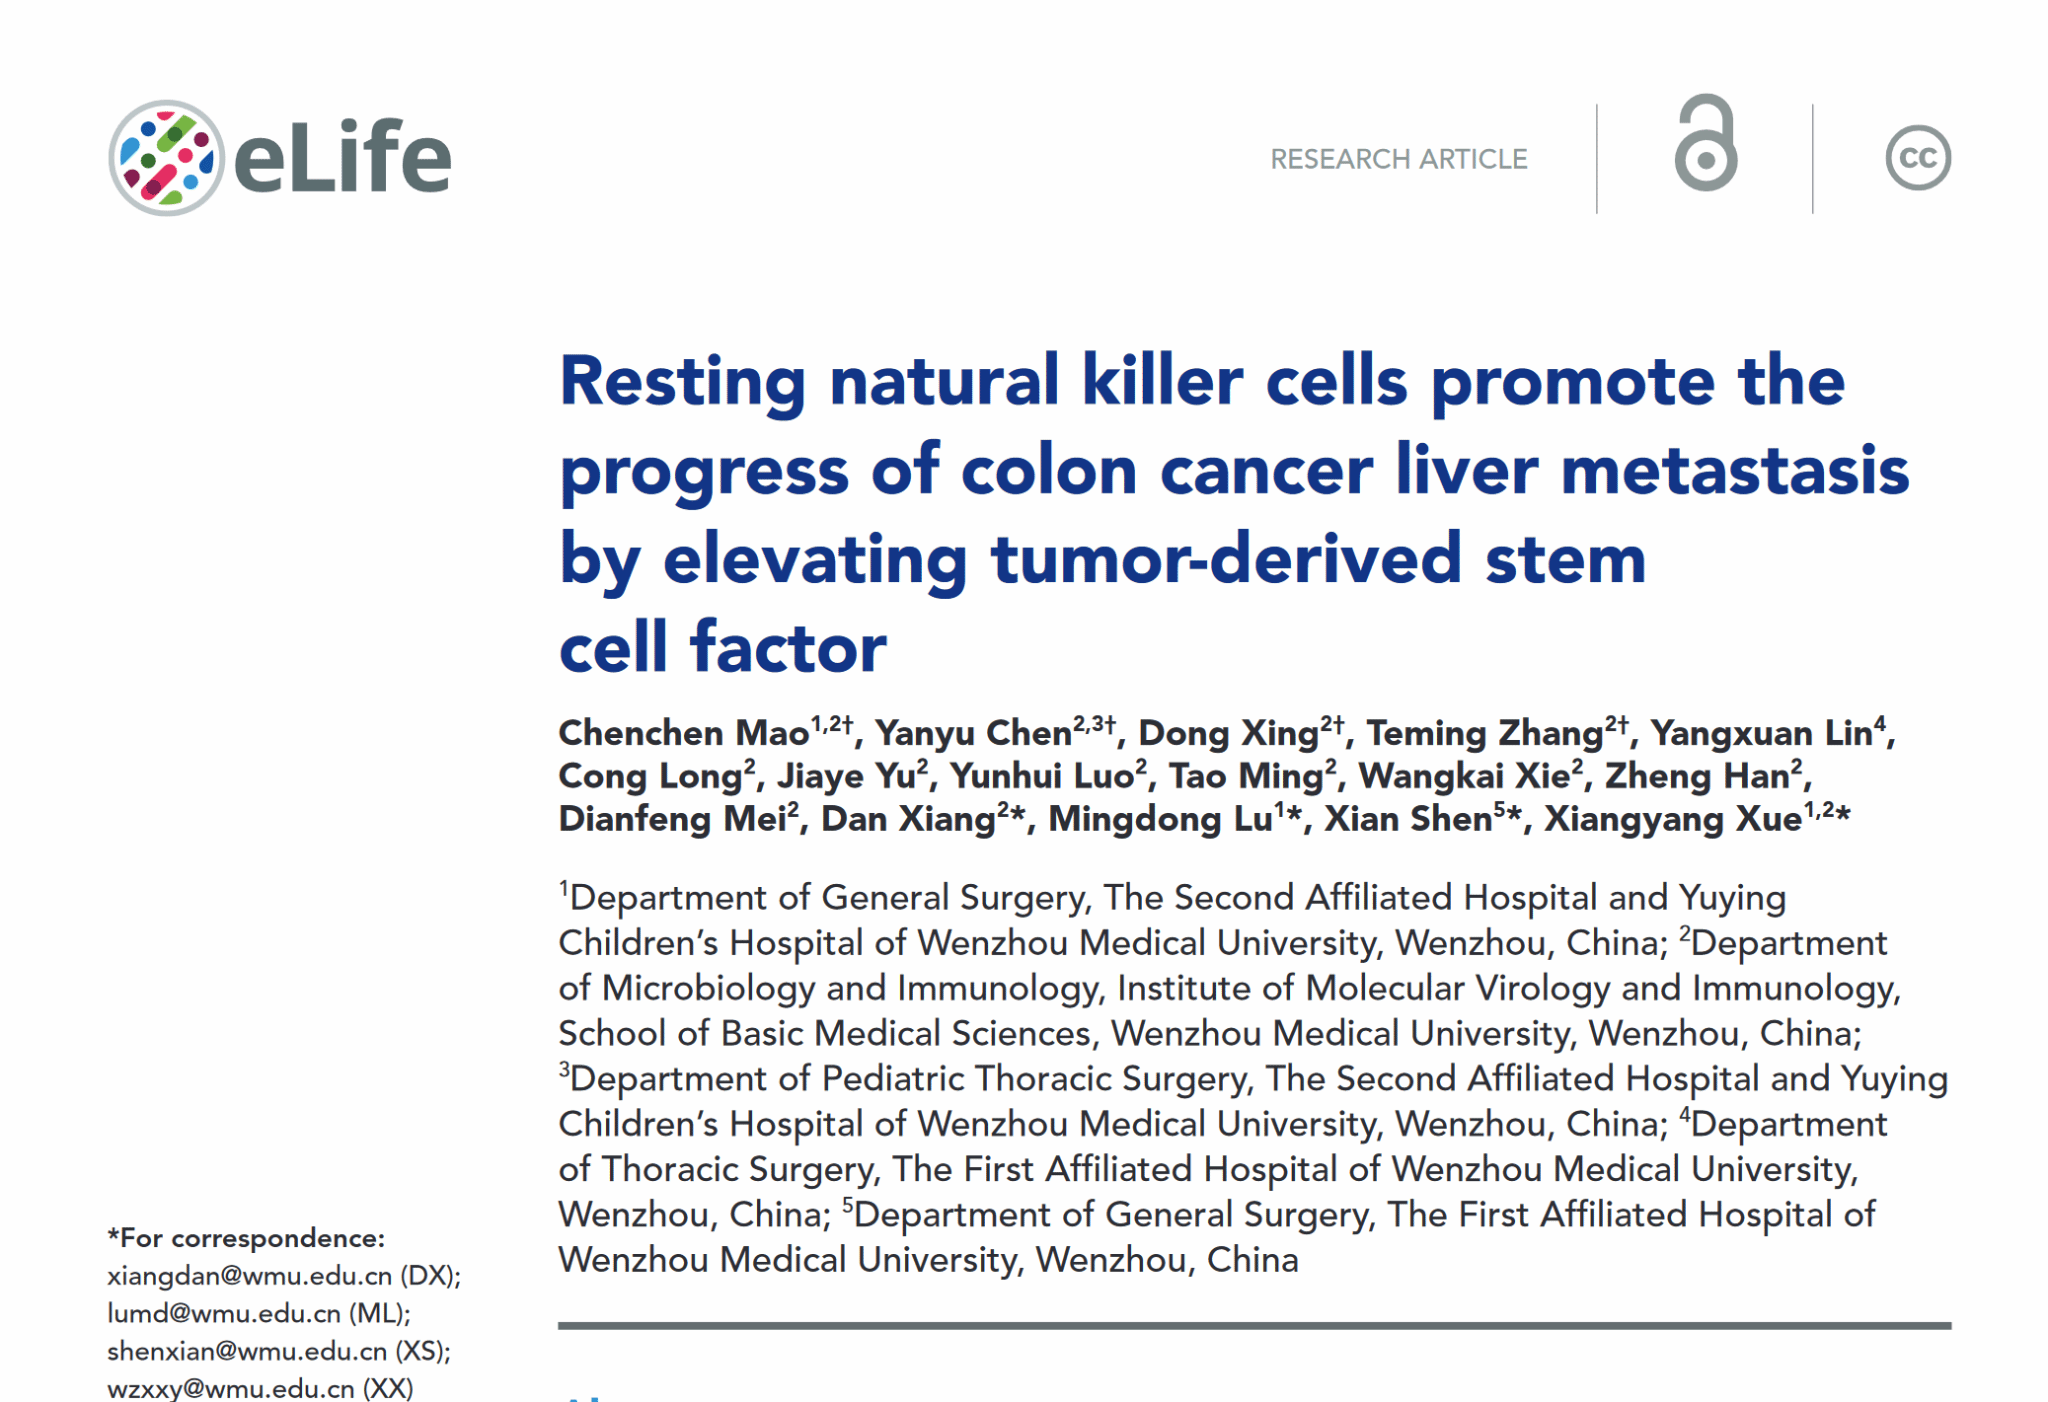Viewport: 2048px width, 1402px height.
Task: Click the 'For correspondence' heading
Action: (246, 1238)
